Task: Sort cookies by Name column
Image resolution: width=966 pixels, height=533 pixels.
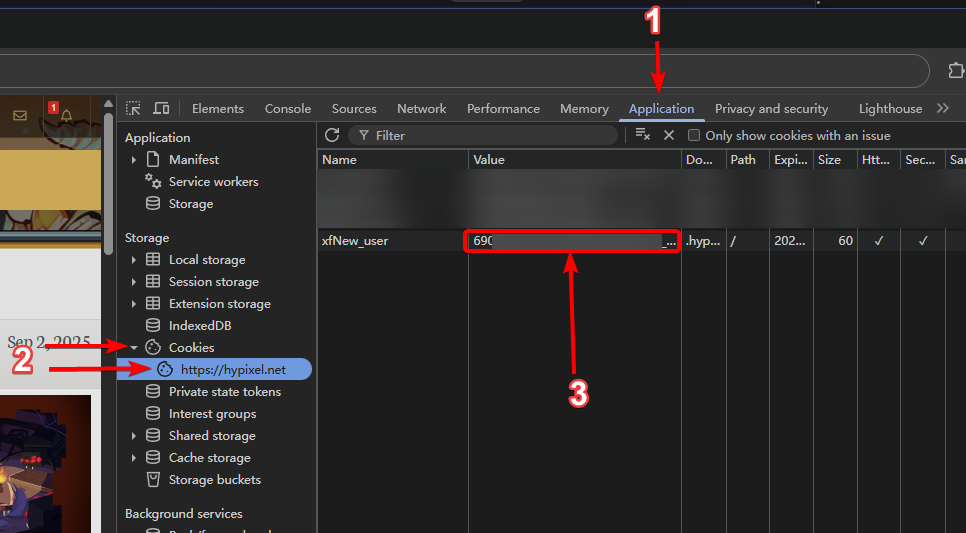Action: [x=393, y=160]
